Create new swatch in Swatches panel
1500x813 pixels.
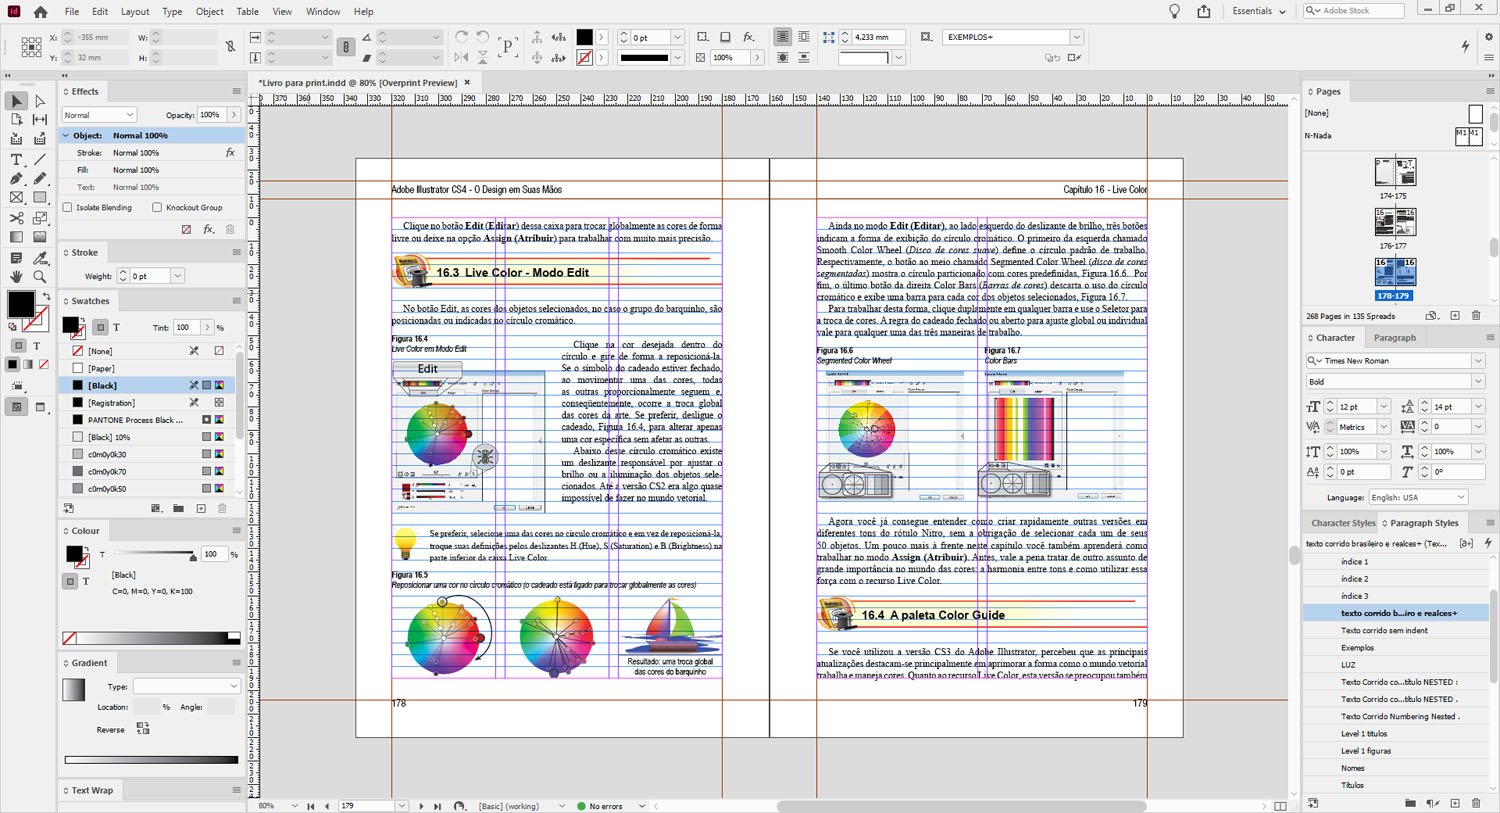(x=201, y=508)
